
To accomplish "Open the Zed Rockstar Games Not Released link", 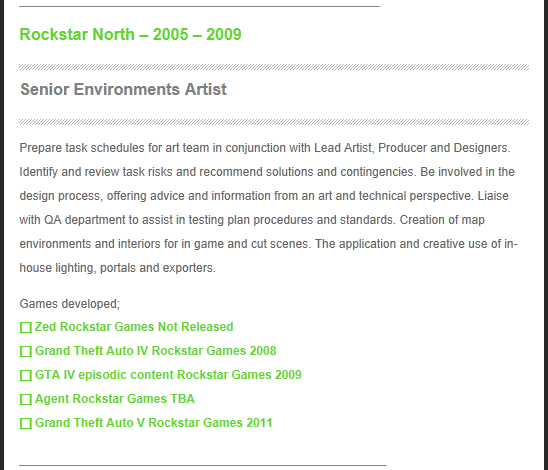I will [134, 327].
